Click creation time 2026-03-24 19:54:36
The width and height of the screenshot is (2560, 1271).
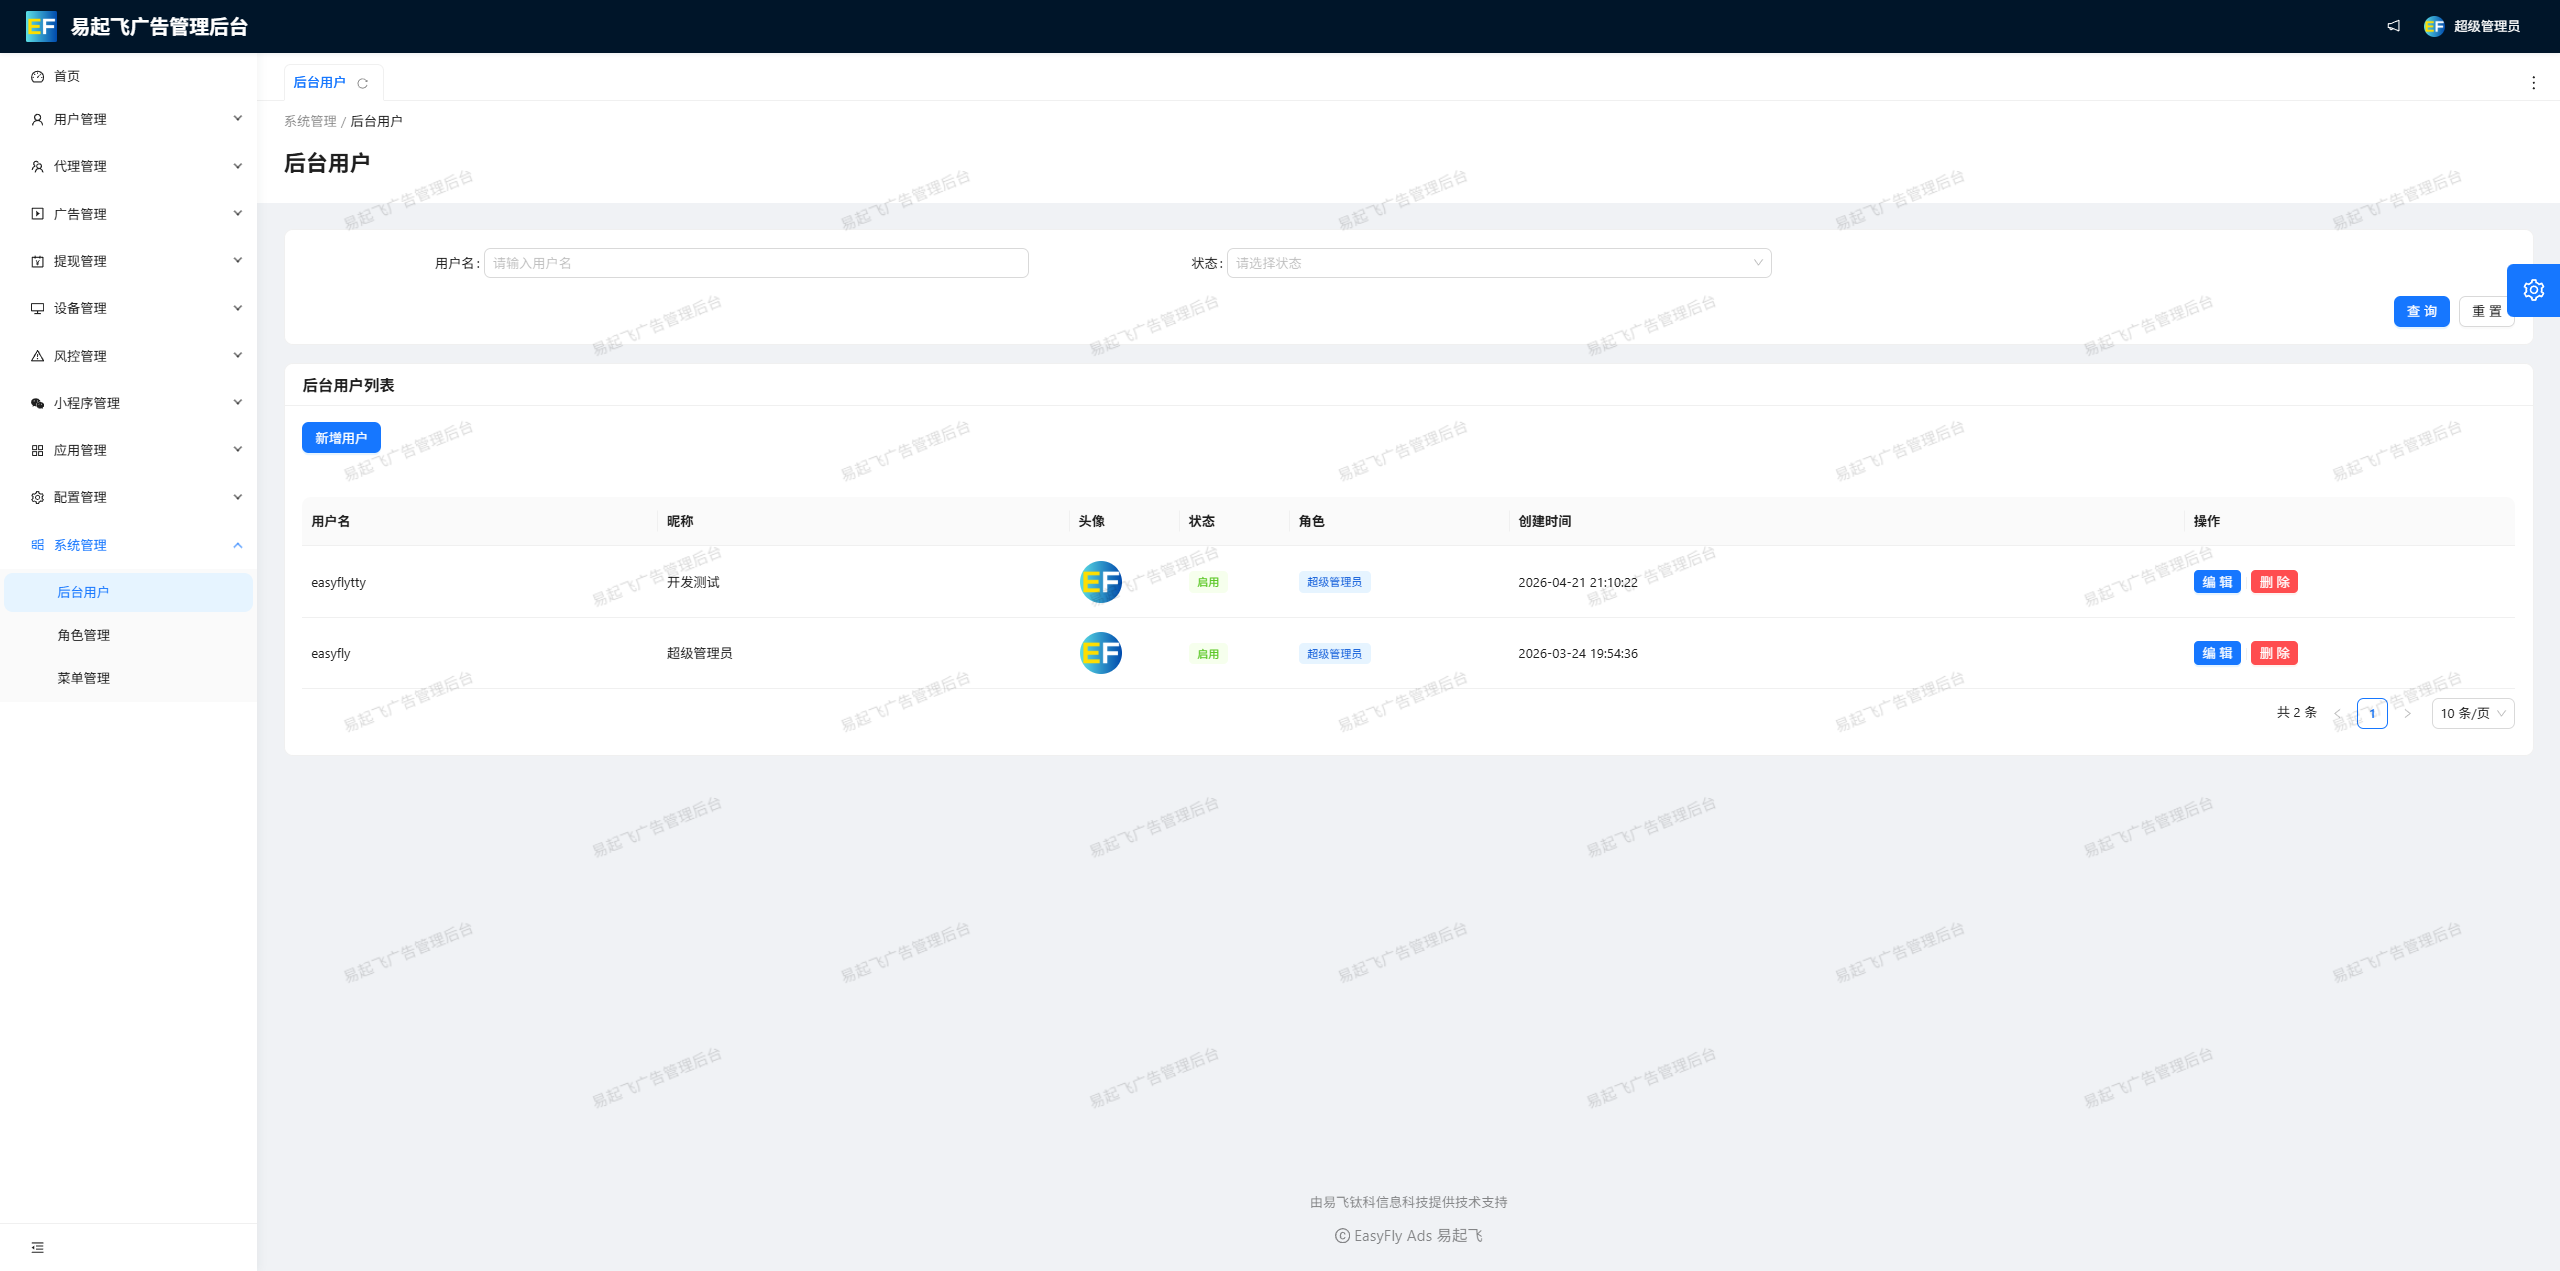[1578, 653]
